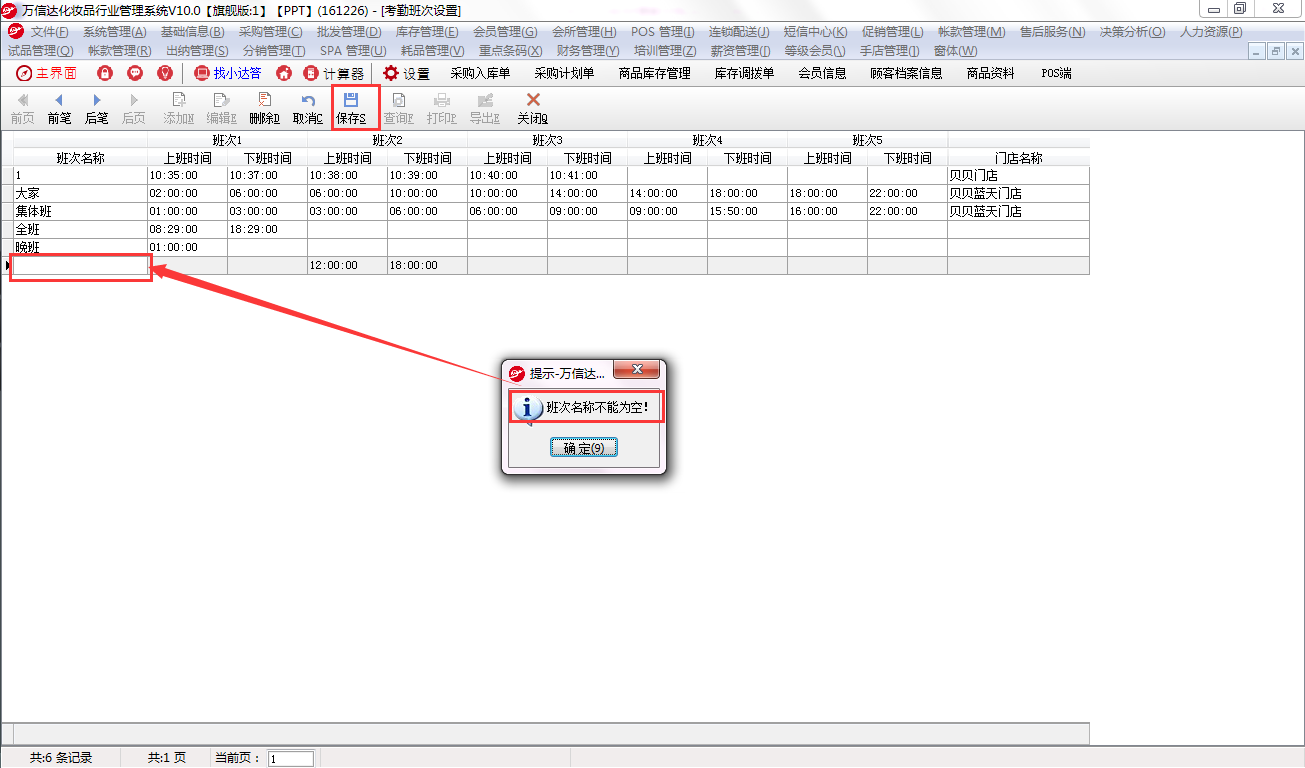Click the horizontal scrollbar under the table
Viewport: 1305px width, 768px height.
pos(545,733)
